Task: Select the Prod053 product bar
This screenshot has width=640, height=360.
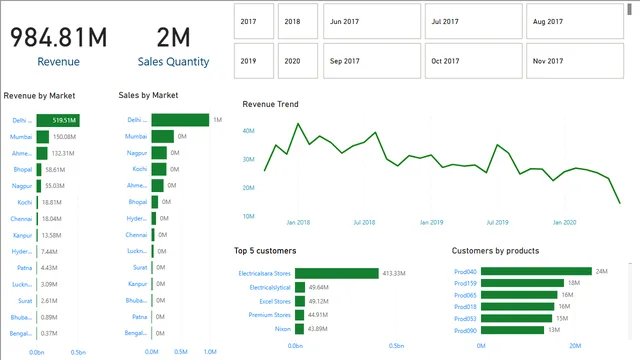Action: pyautogui.click(x=516, y=318)
